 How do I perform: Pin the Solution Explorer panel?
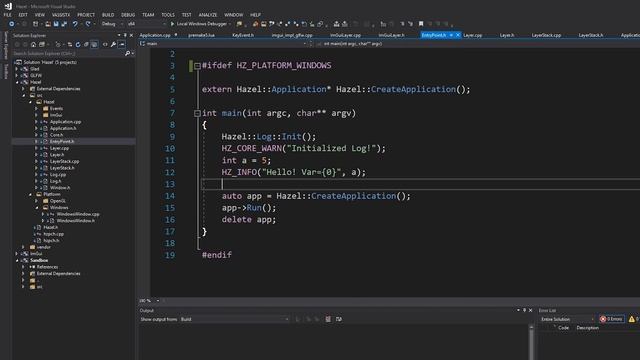point(125,36)
